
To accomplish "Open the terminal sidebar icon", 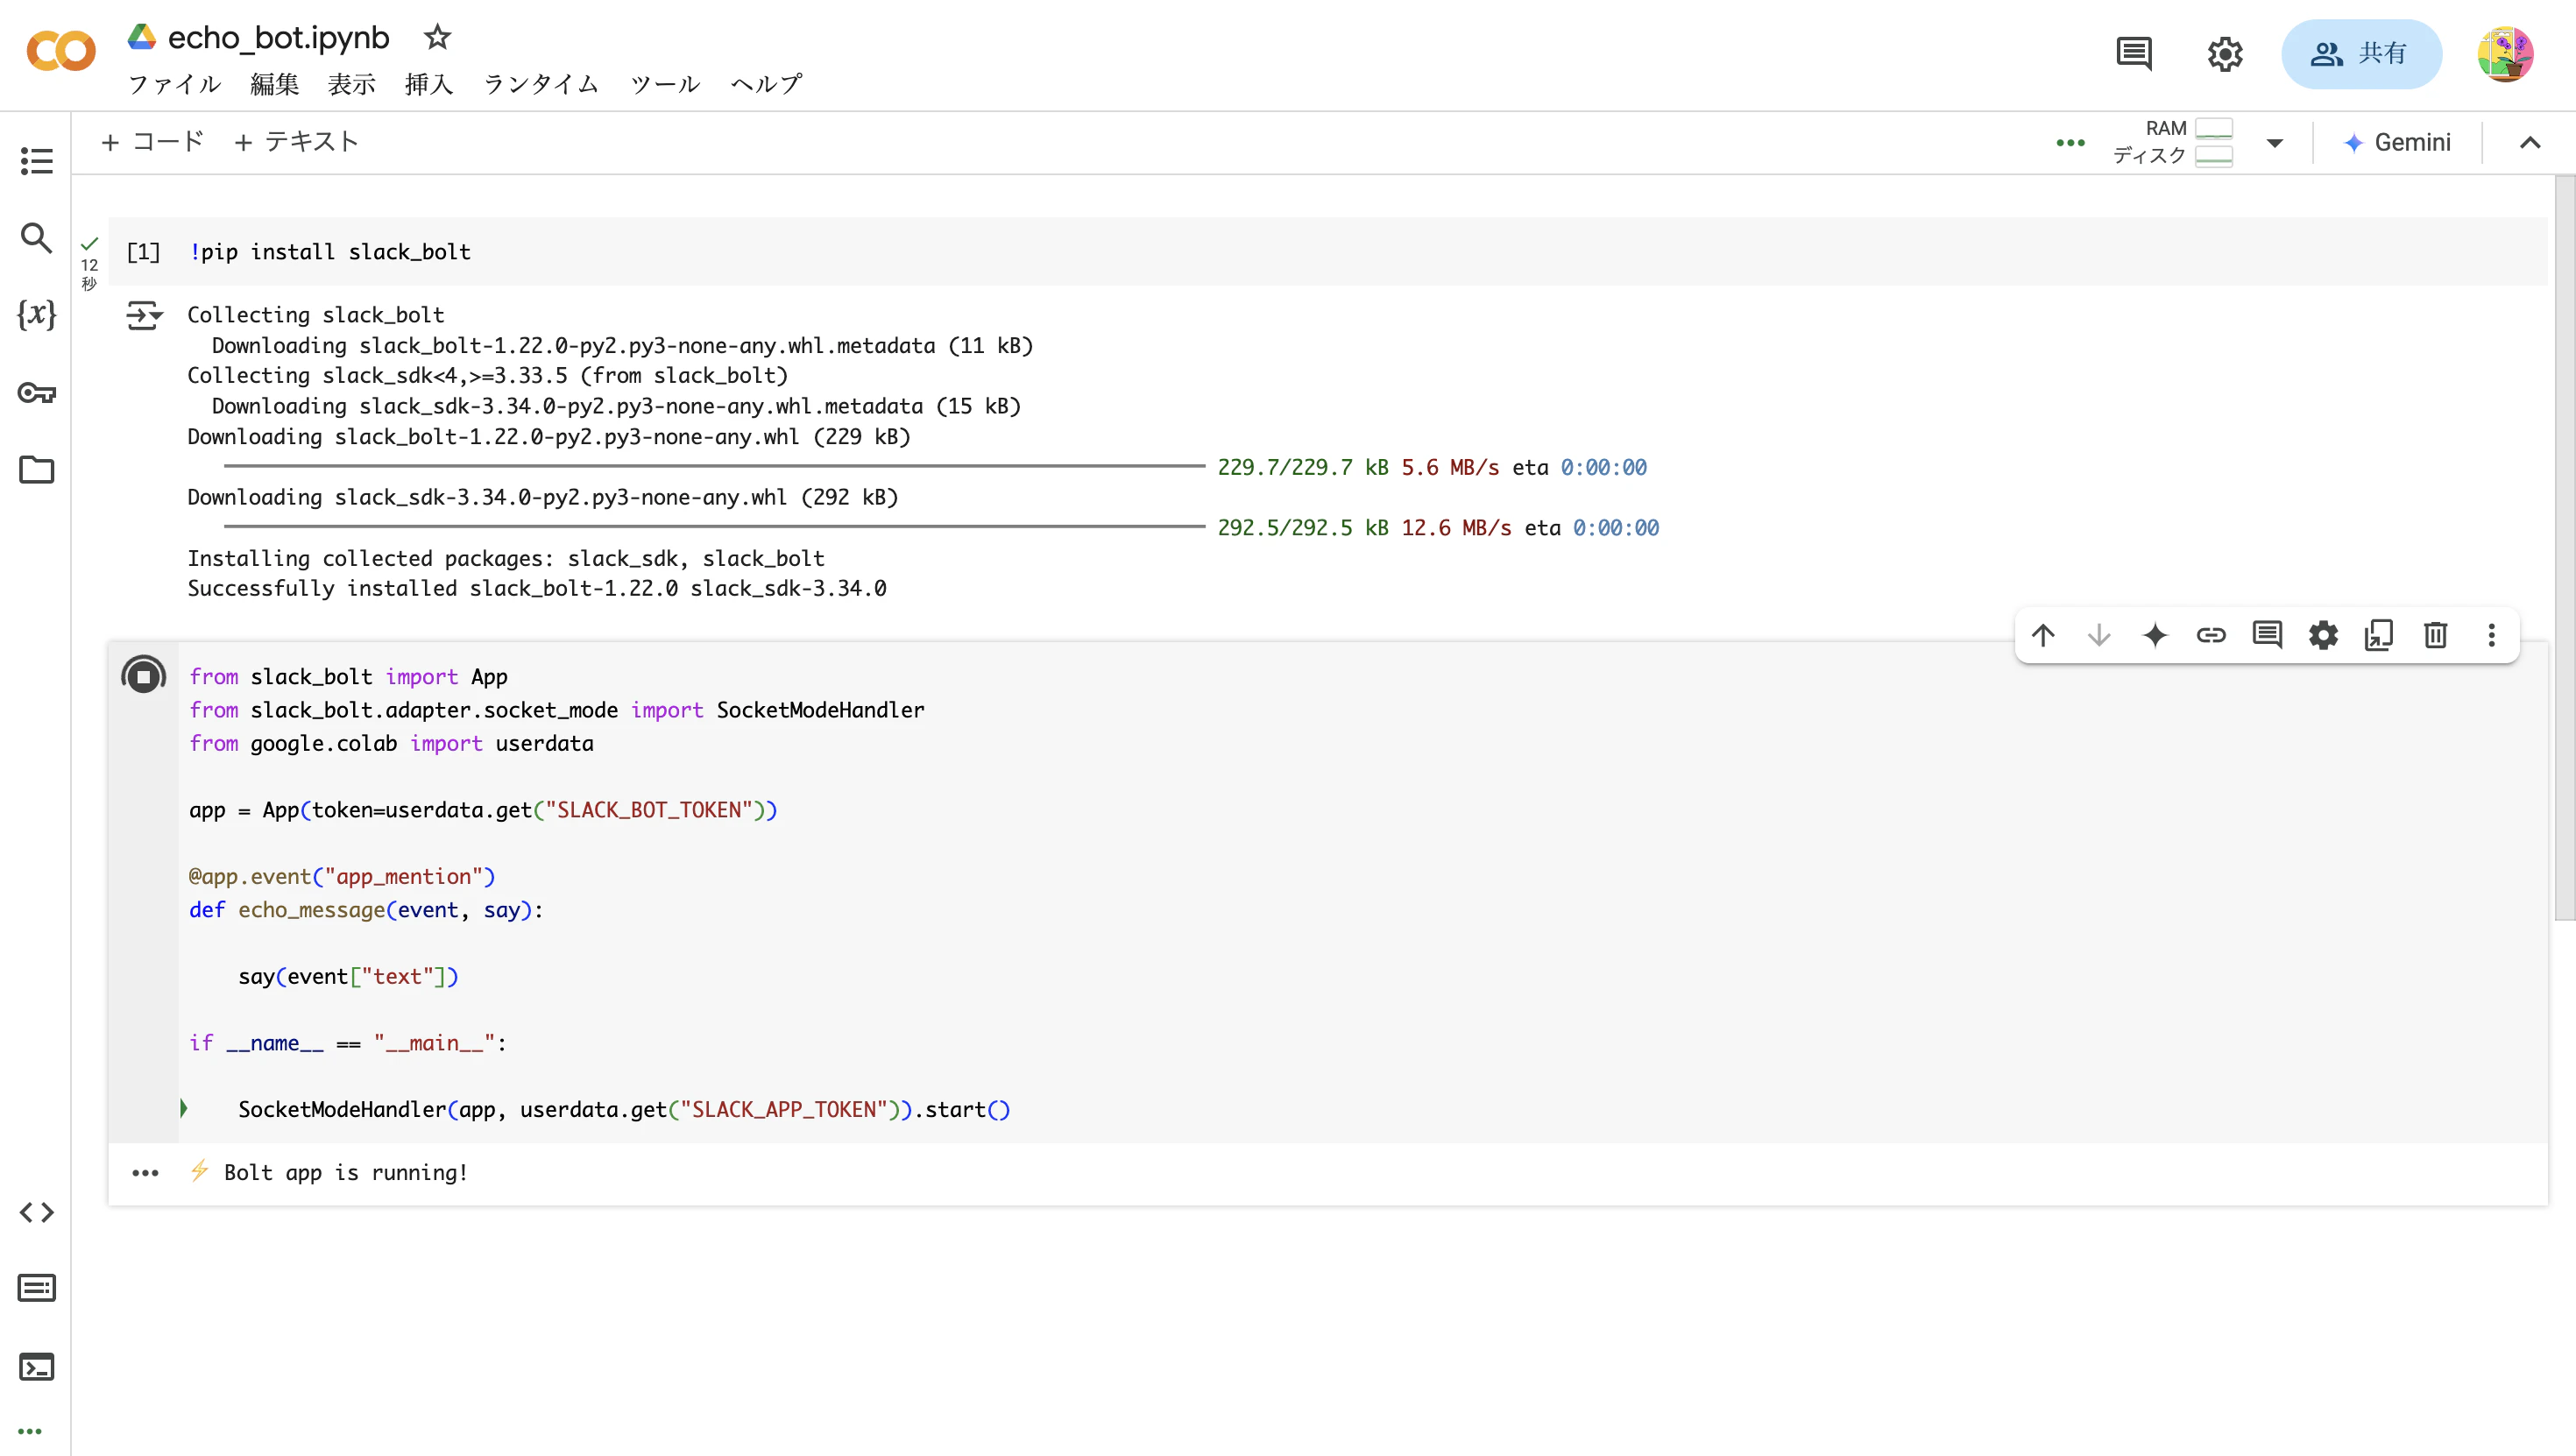I will [36, 1366].
